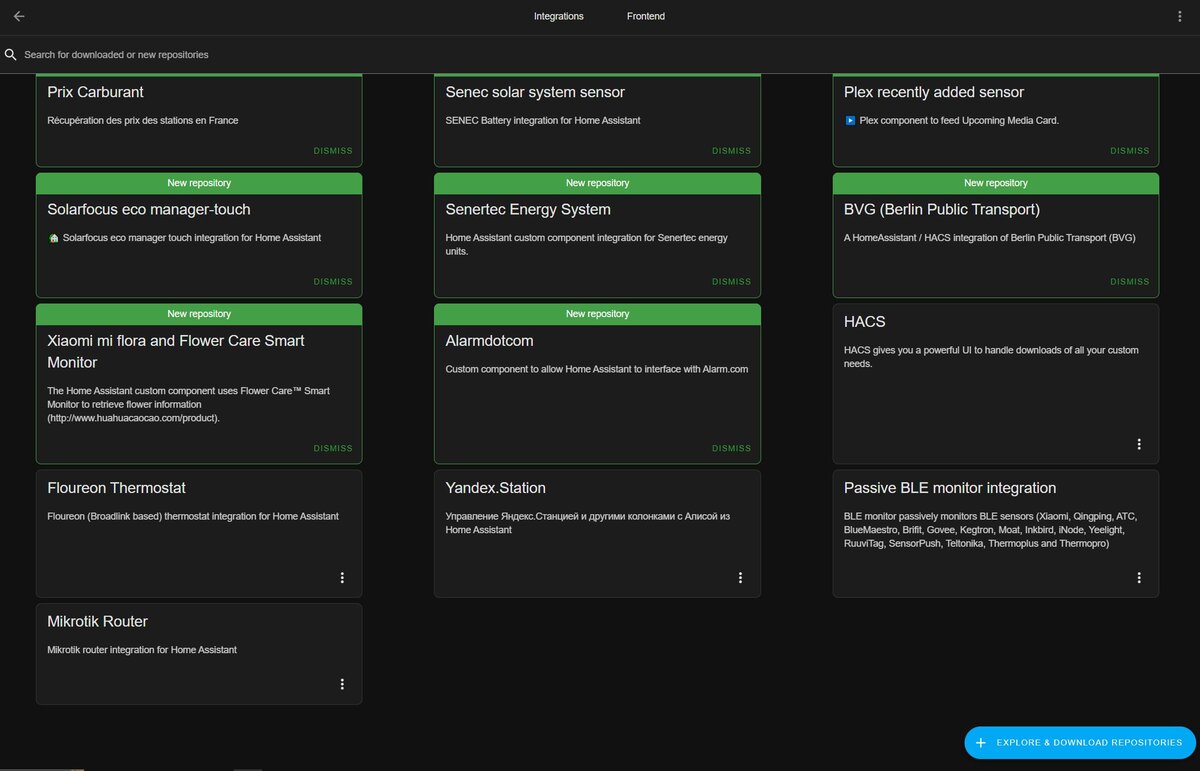The height and width of the screenshot is (771, 1200).
Task: Open Yandex.Station three-dot menu
Action: [740, 578]
